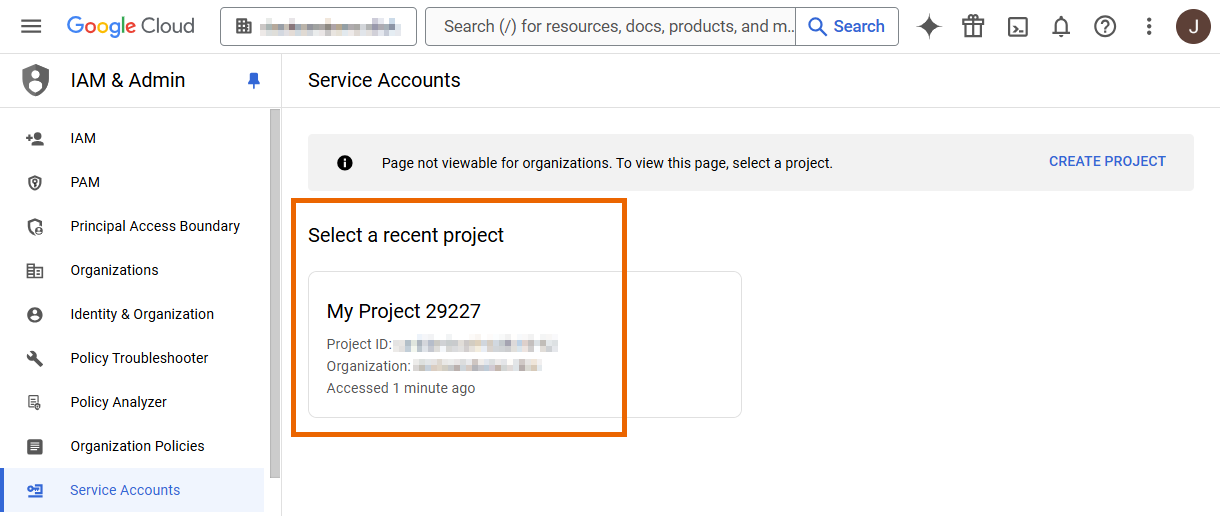The height and width of the screenshot is (516, 1220).
Task: Open the help question mark icon
Action: click(x=1105, y=27)
